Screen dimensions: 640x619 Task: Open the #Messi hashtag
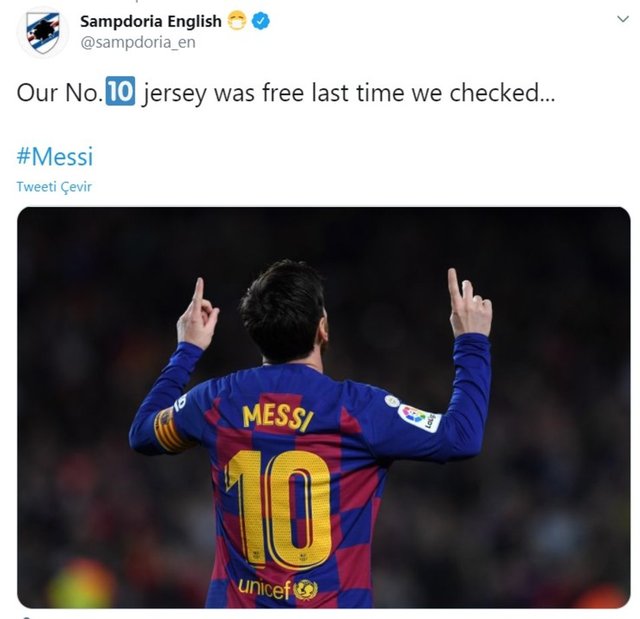pyautogui.click(x=55, y=156)
